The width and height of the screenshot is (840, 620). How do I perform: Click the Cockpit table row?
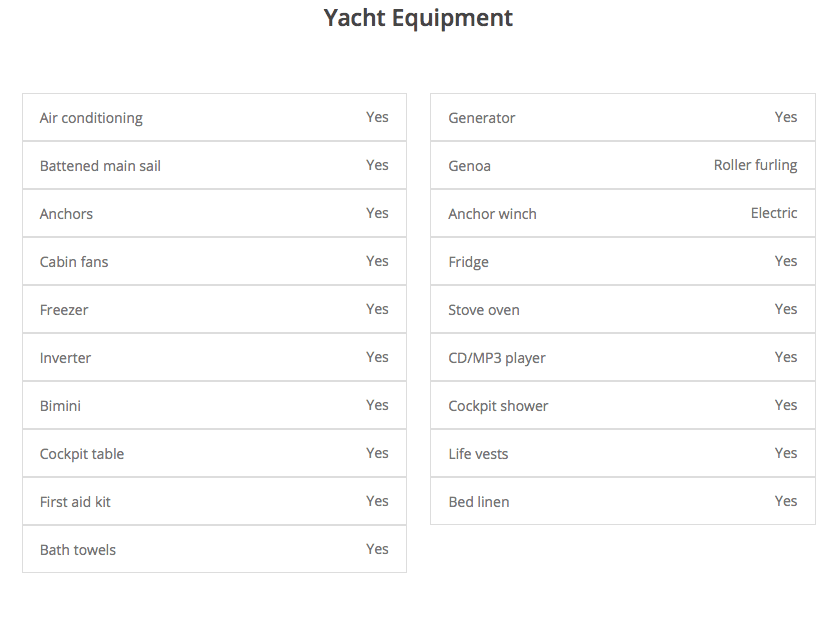(214, 453)
